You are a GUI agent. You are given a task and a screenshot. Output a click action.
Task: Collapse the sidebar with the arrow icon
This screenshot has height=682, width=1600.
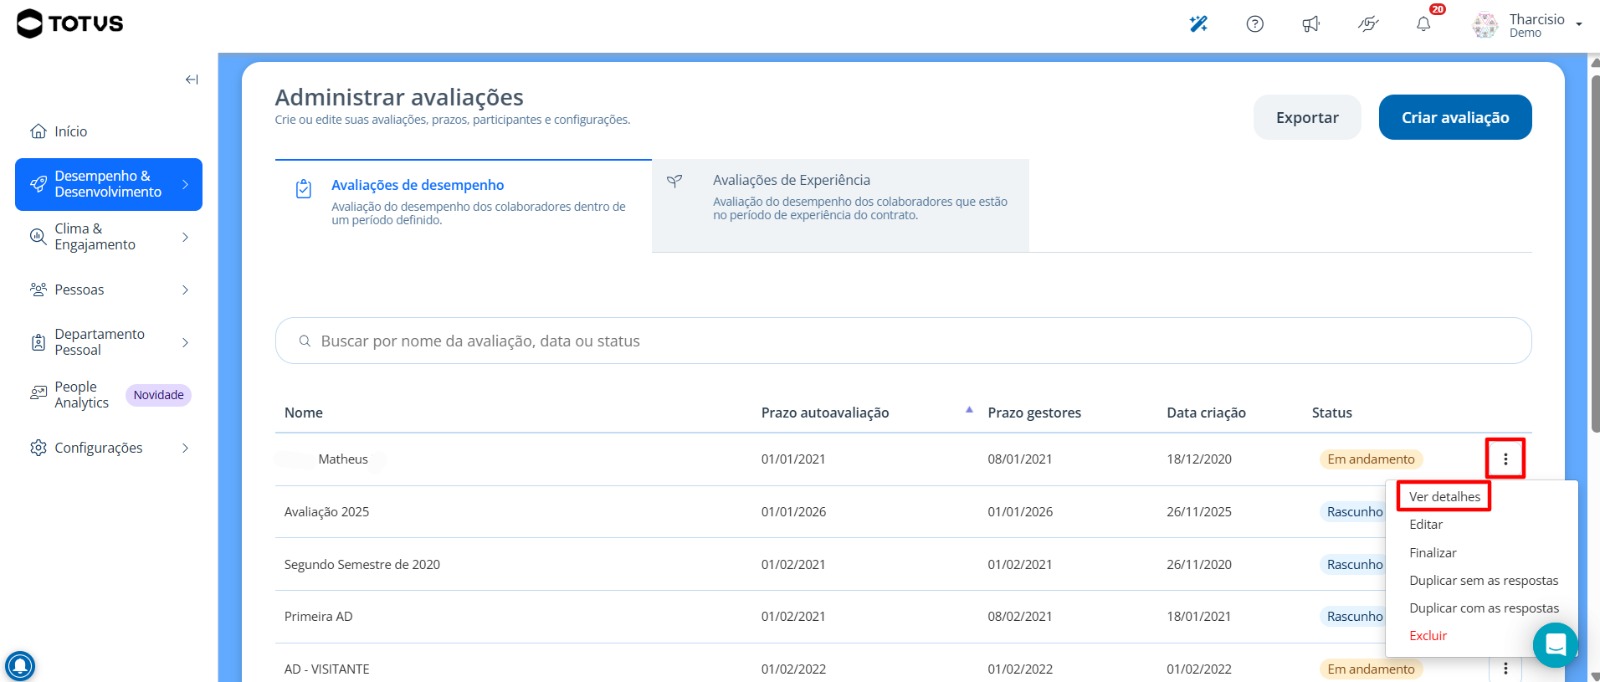coord(192,80)
